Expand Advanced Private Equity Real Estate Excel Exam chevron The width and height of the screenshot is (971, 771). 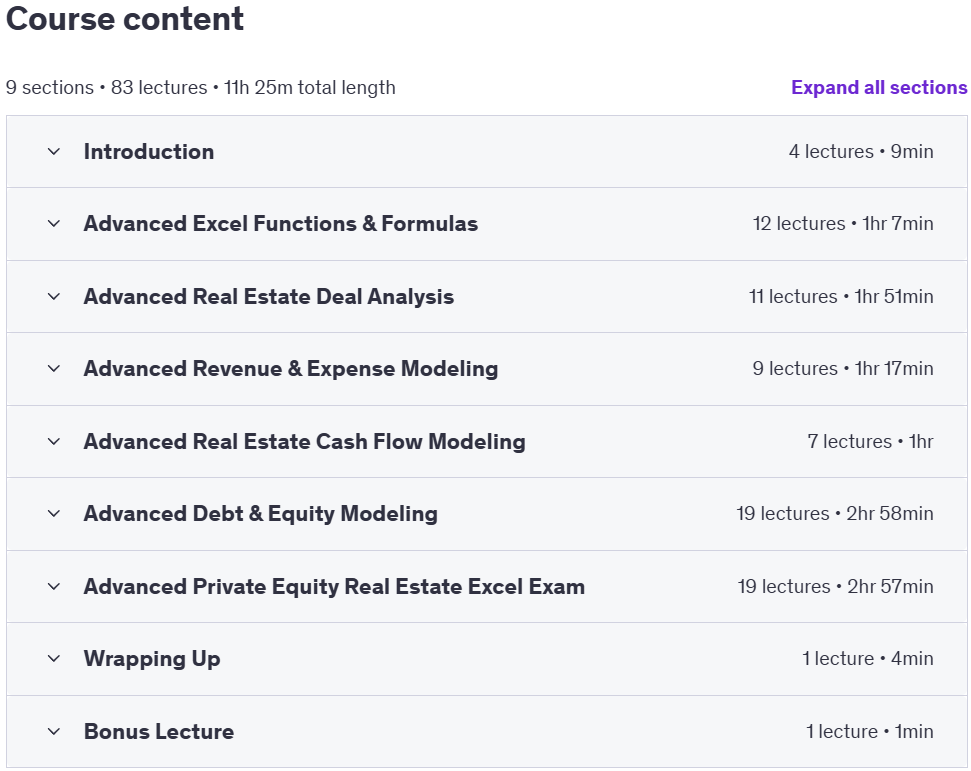(54, 586)
